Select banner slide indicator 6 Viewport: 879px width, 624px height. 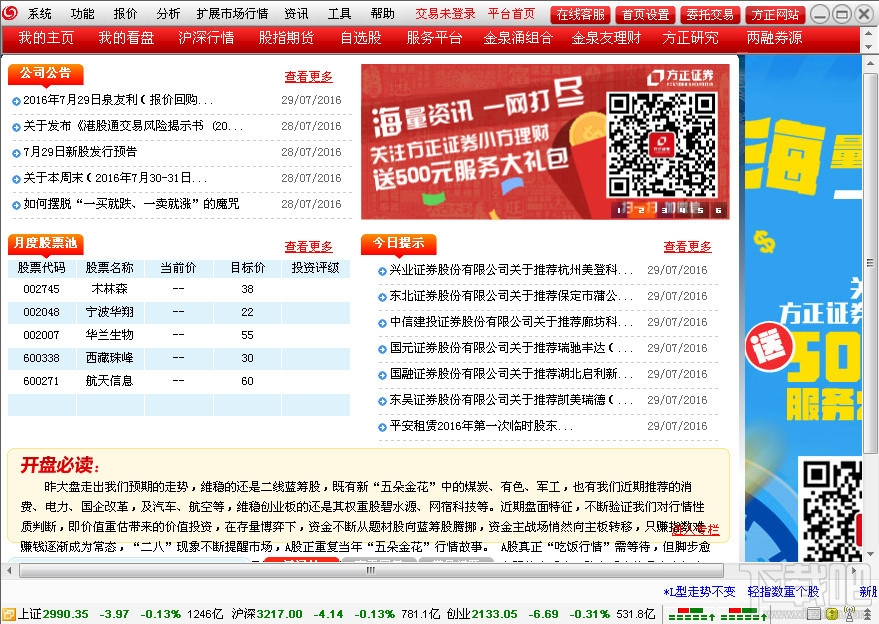click(718, 211)
